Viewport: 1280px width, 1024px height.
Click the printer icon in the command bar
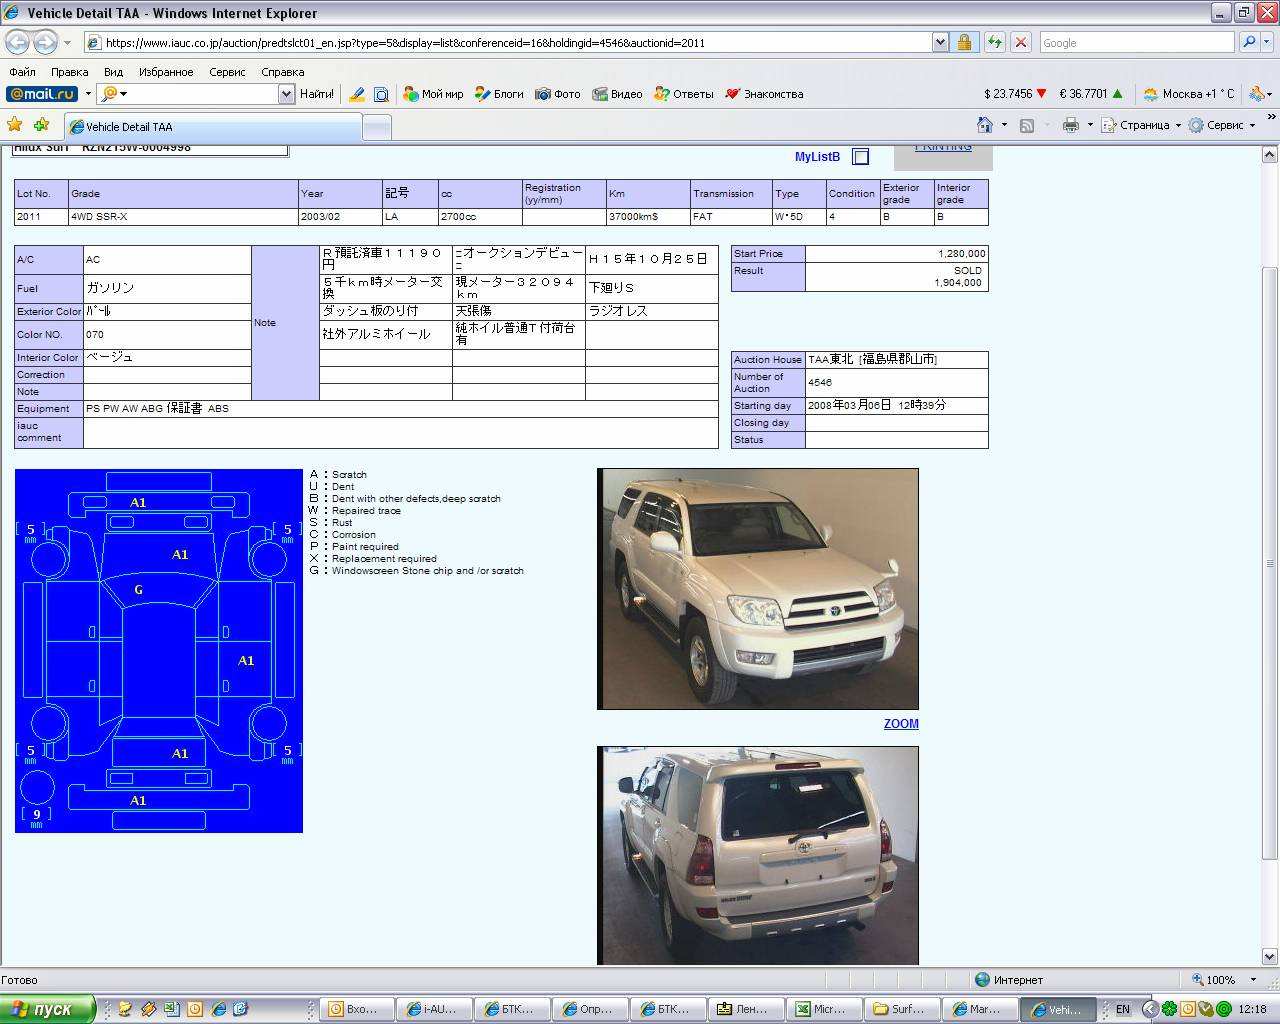tap(1071, 125)
